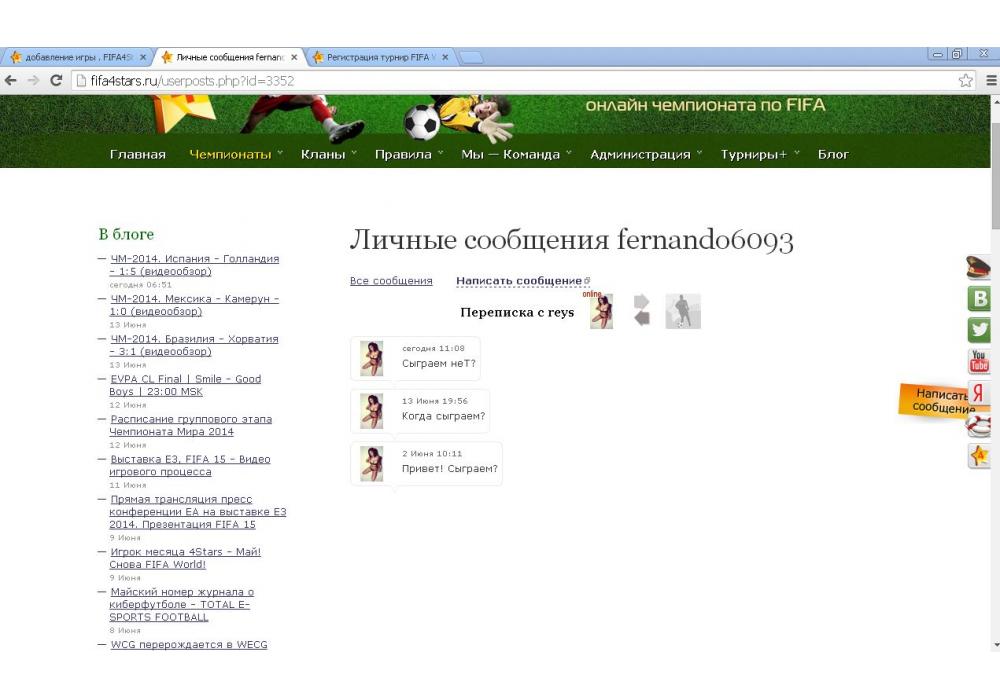This screenshot has width=1000, height=700.
Task: Go to Главная in the navigation bar
Action: (137, 154)
